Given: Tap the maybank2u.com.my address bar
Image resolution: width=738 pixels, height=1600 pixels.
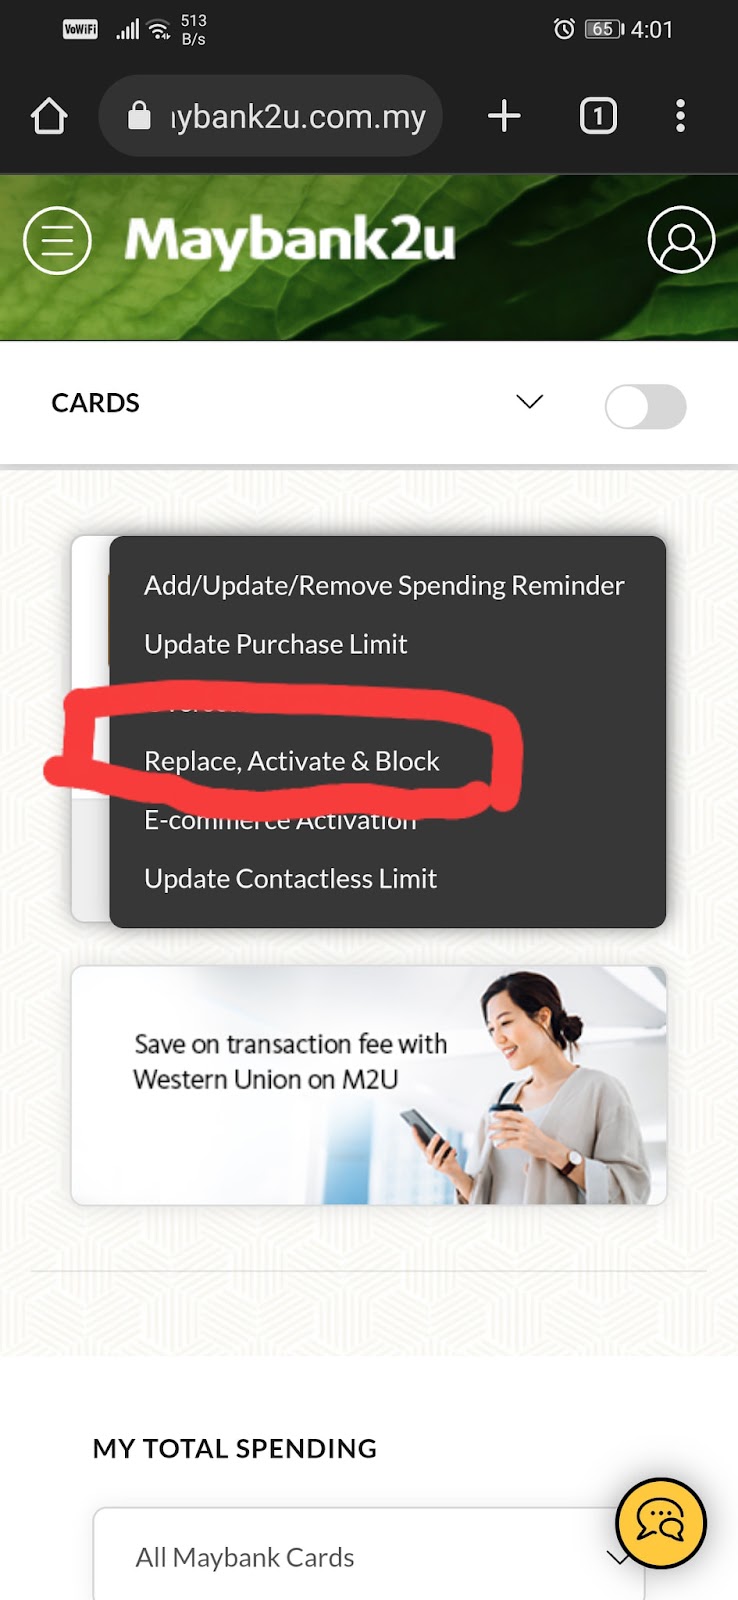Looking at the screenshot, I should 271,116.
